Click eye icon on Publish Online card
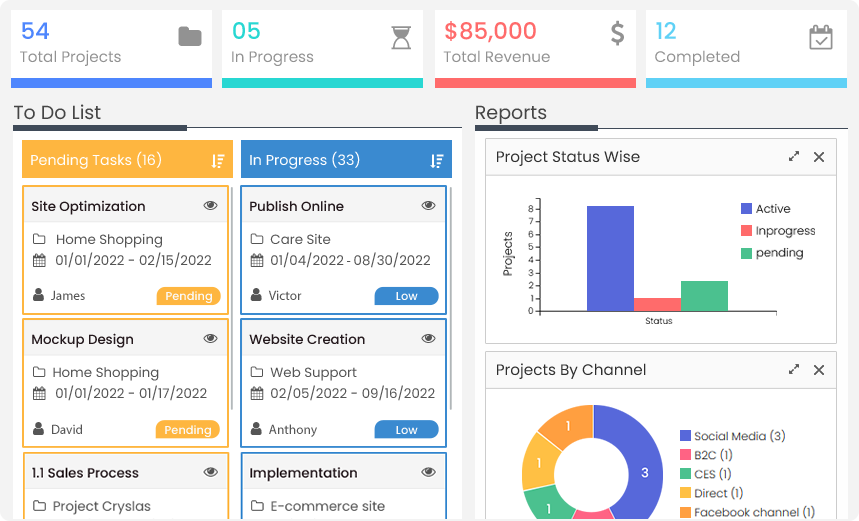The image size is (859, 521). pos(428,206)
